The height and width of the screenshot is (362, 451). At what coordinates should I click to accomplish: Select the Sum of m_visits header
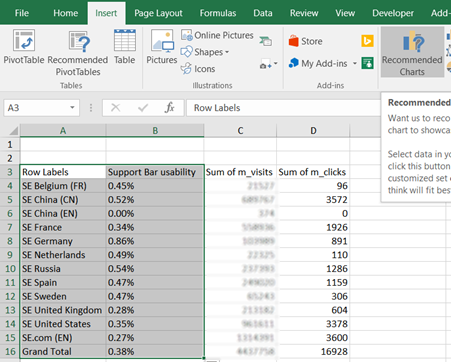240,172
